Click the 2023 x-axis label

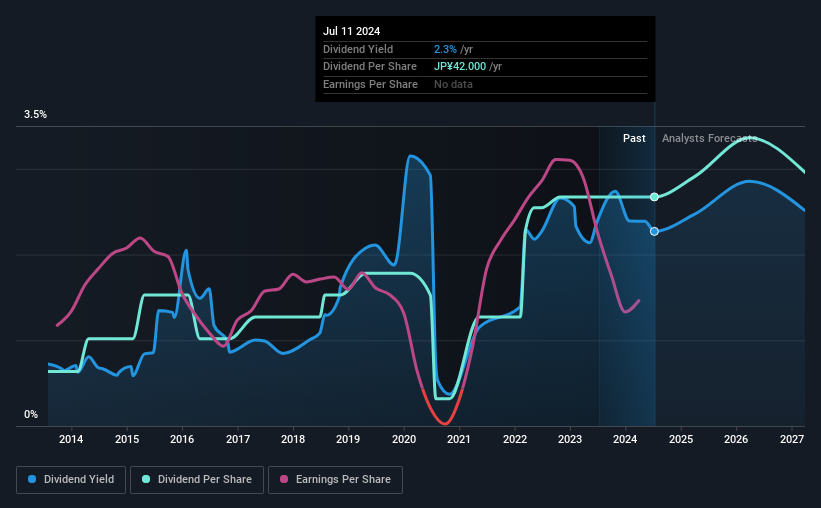tap(570, 439)
